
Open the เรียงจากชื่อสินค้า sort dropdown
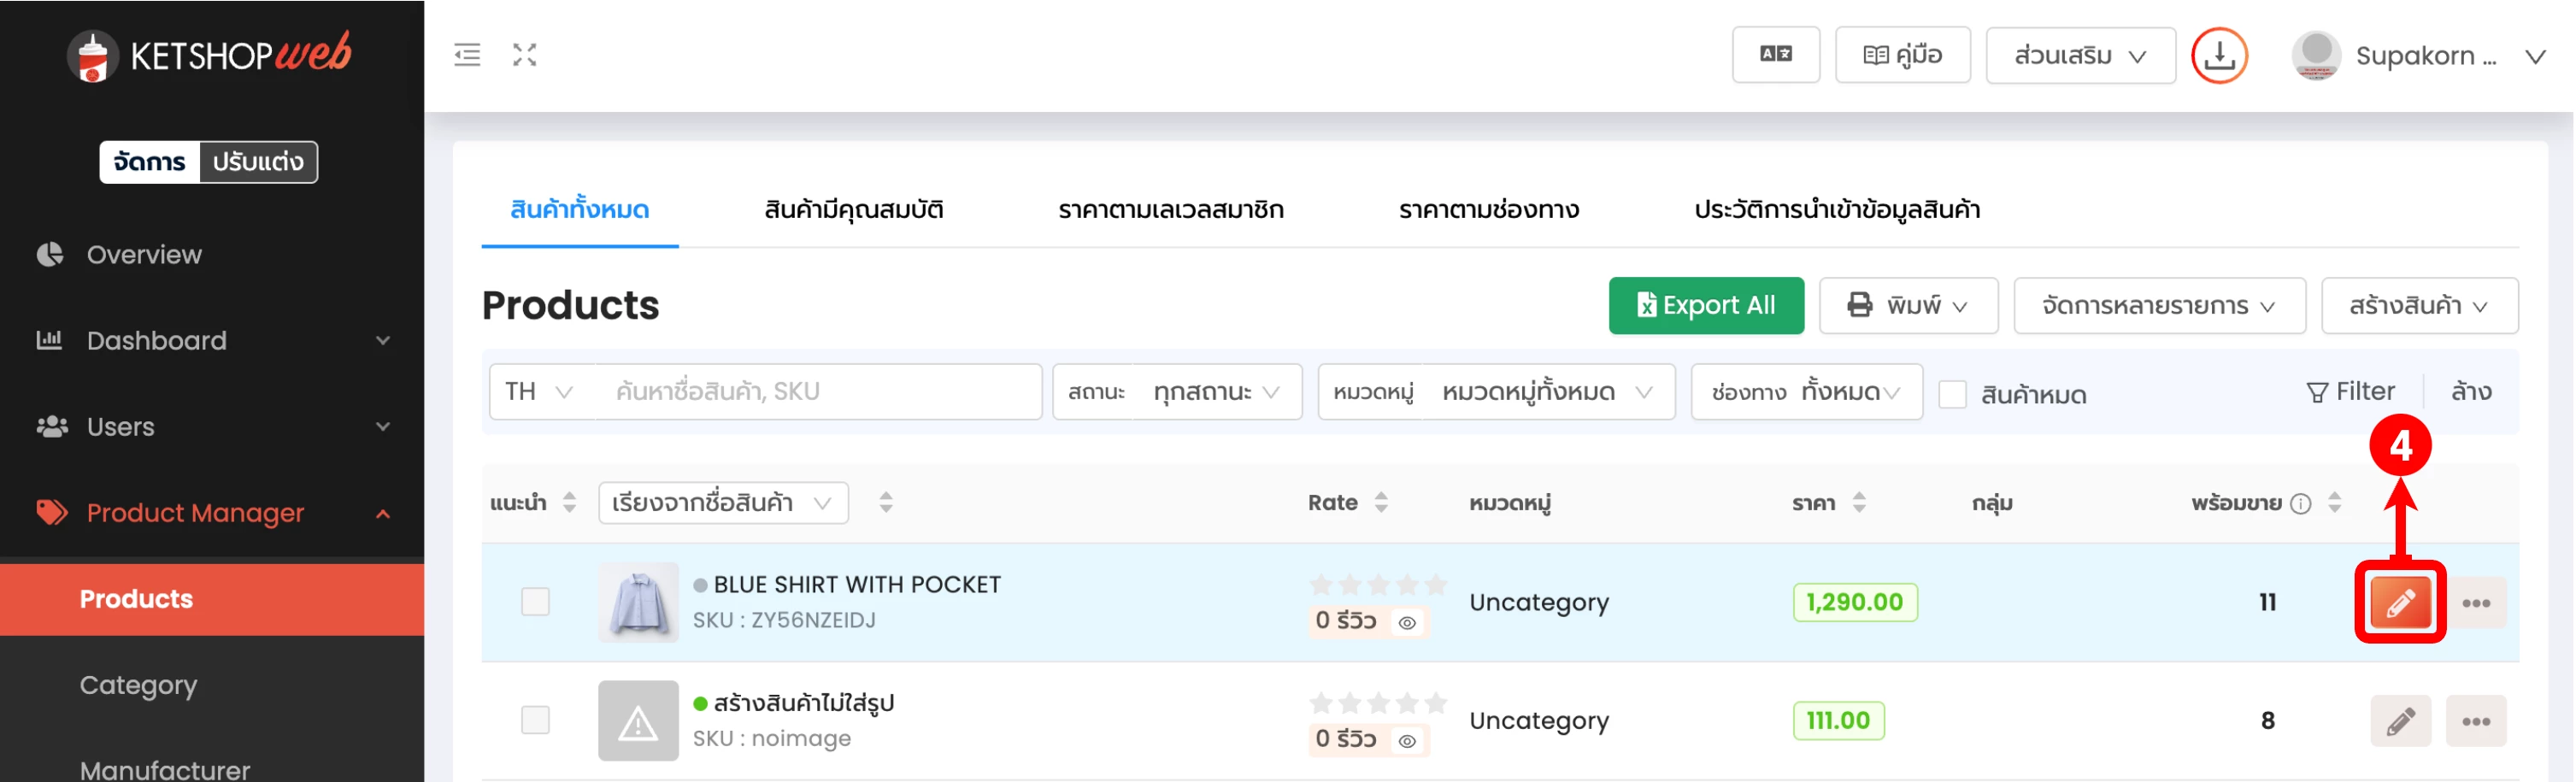(x=722, y=503)
